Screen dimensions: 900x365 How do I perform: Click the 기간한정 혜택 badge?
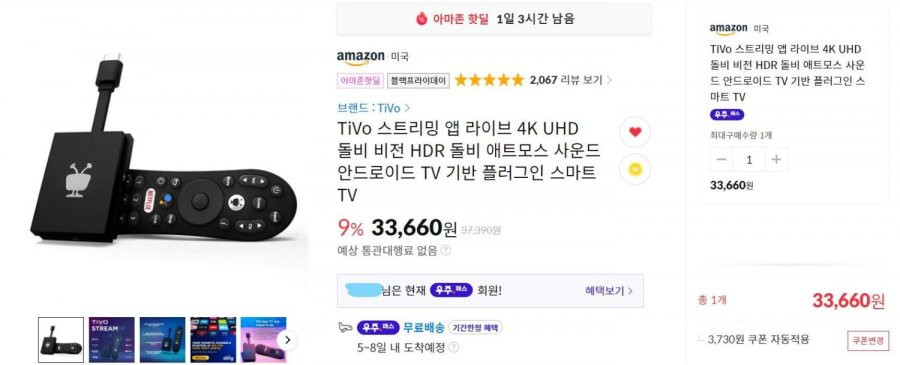pos(475,328)
